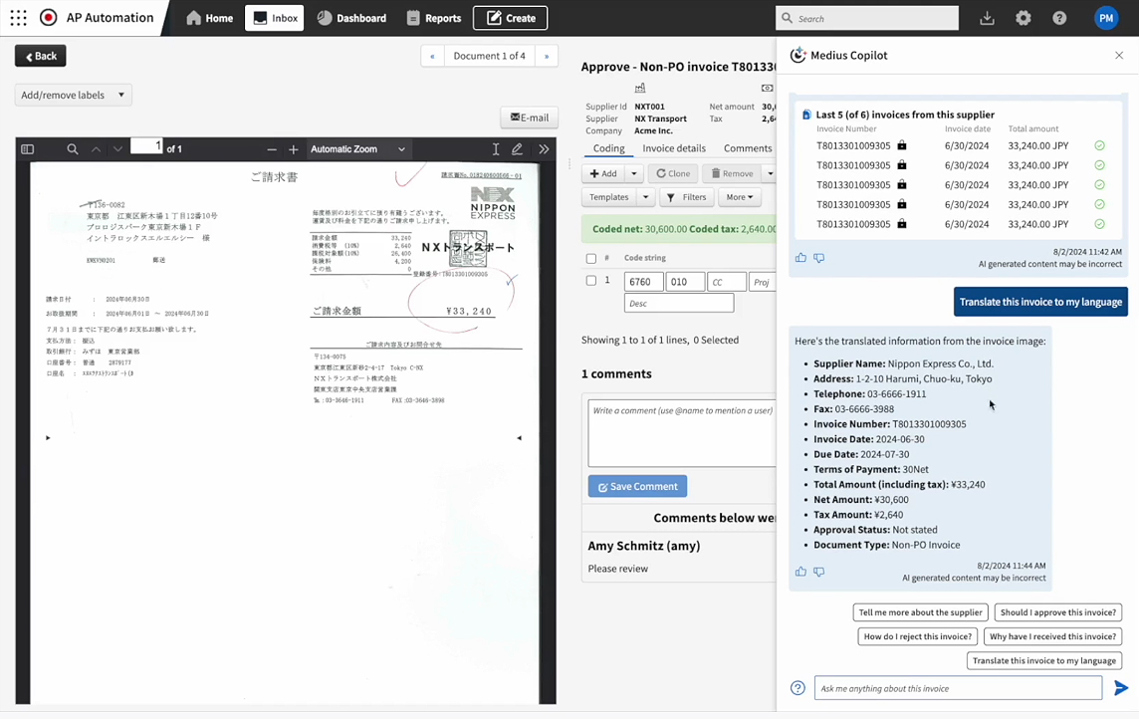Open the Automatic Zoom dropdown
The image size is (1139, 719).
point(357,149)
